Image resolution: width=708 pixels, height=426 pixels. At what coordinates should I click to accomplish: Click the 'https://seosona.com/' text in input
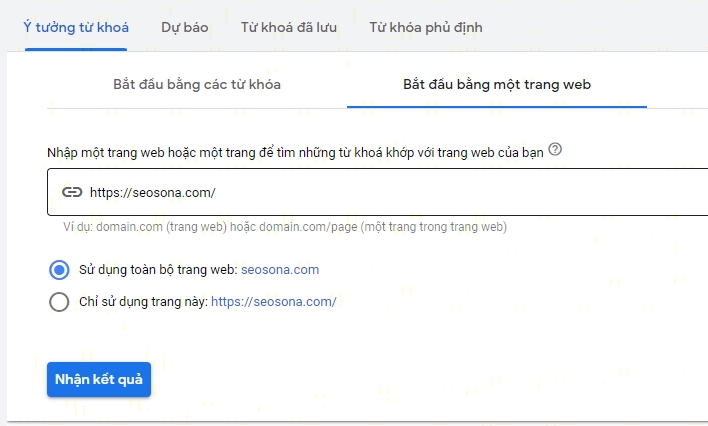tap(152, 192)
